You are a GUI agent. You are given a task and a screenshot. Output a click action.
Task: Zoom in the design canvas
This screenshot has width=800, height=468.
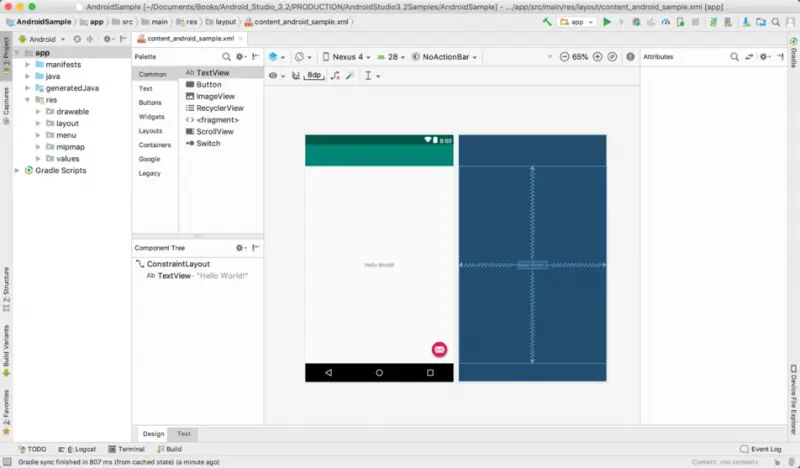[x=598, y=57]
